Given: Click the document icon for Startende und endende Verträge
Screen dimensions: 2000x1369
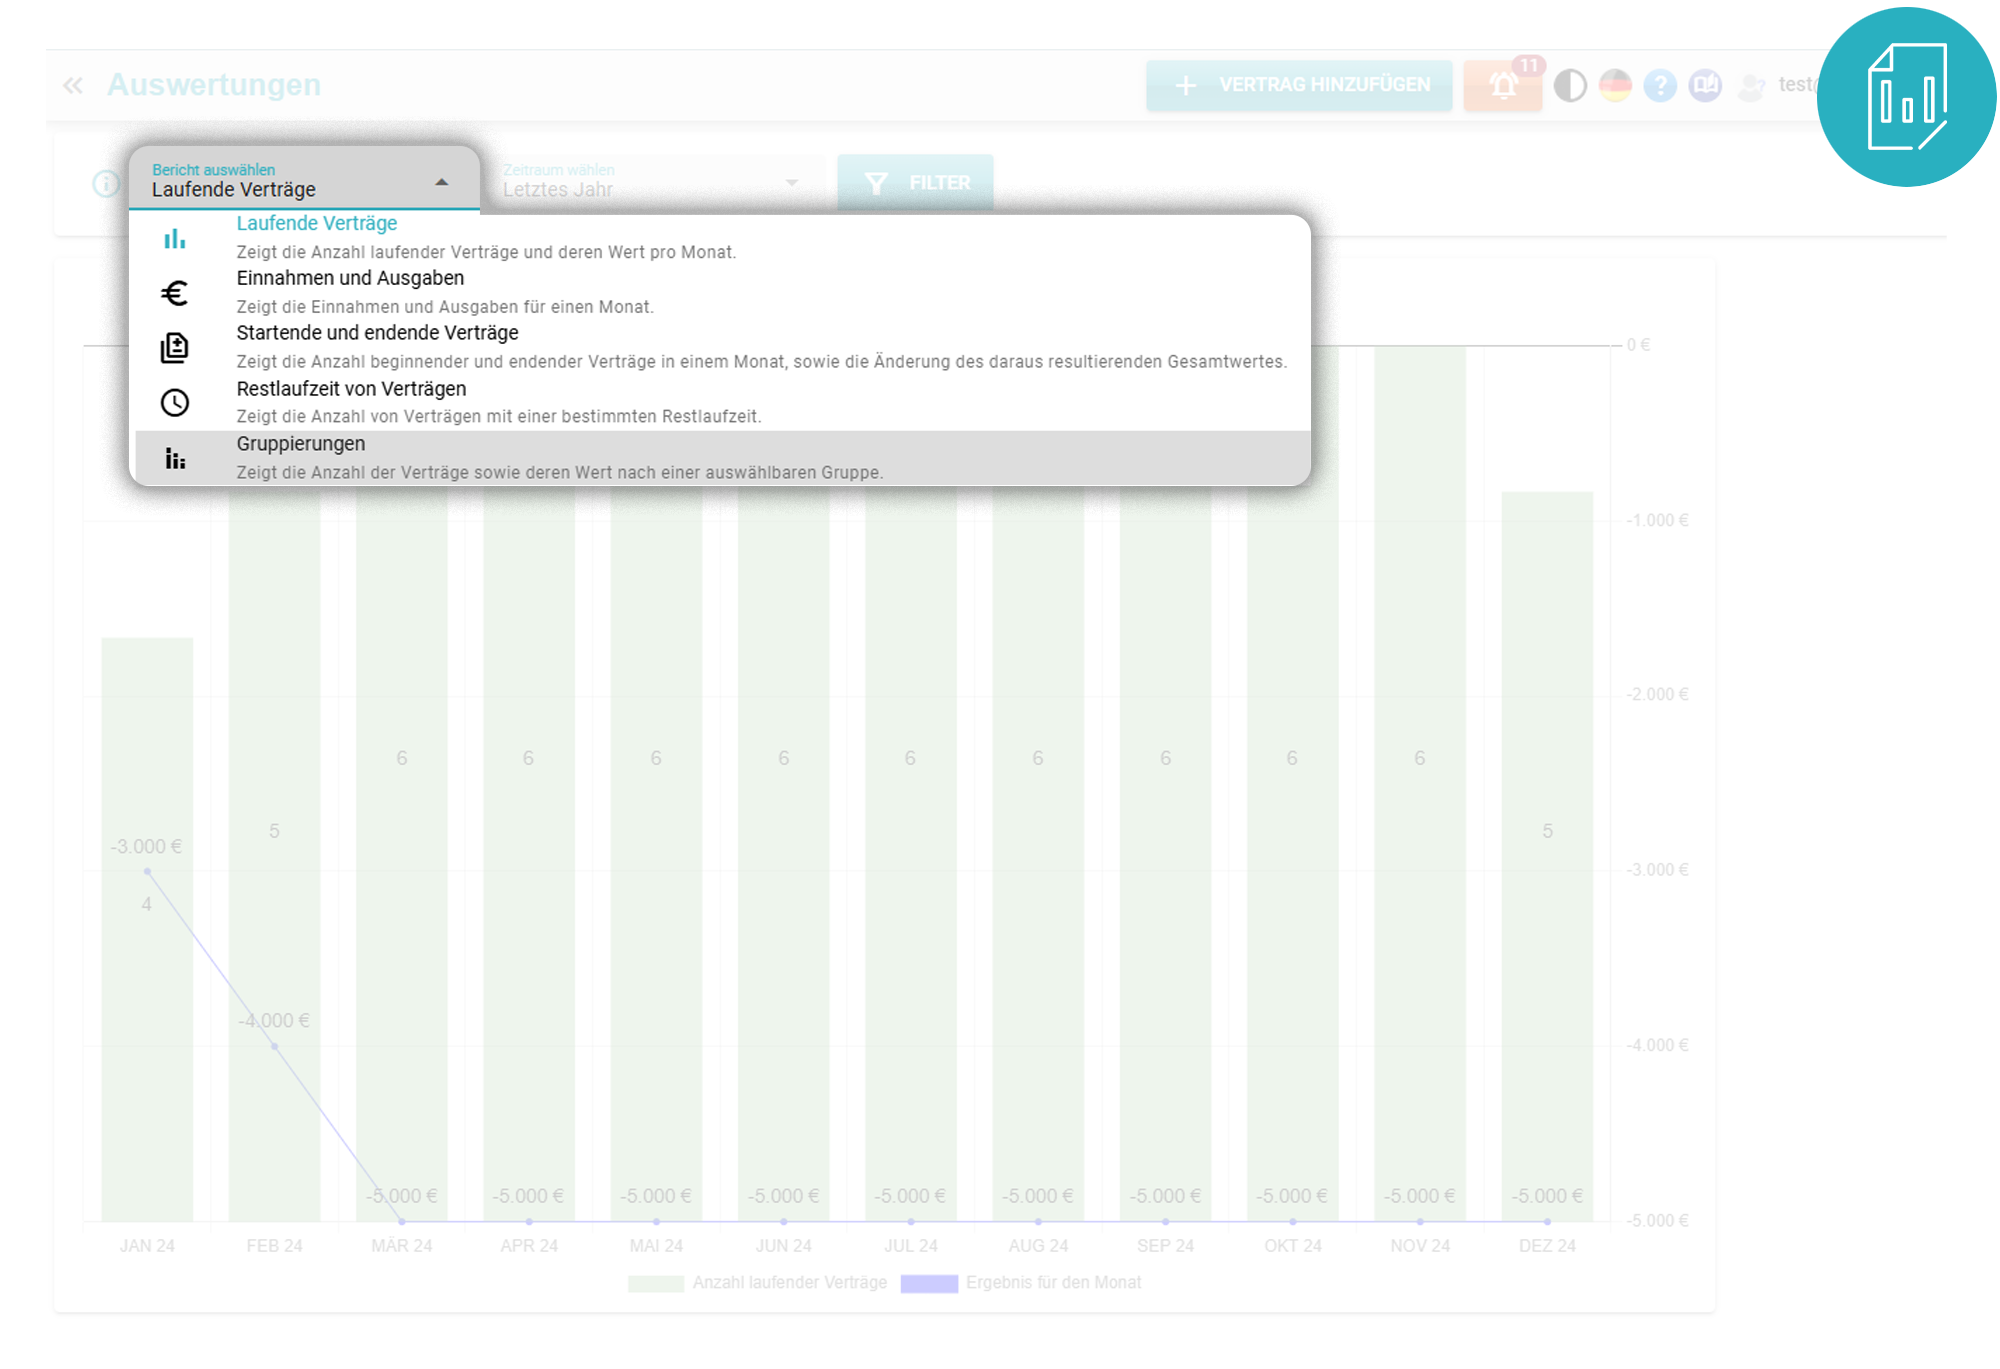Looking at the screenshot, I should 175,348.
